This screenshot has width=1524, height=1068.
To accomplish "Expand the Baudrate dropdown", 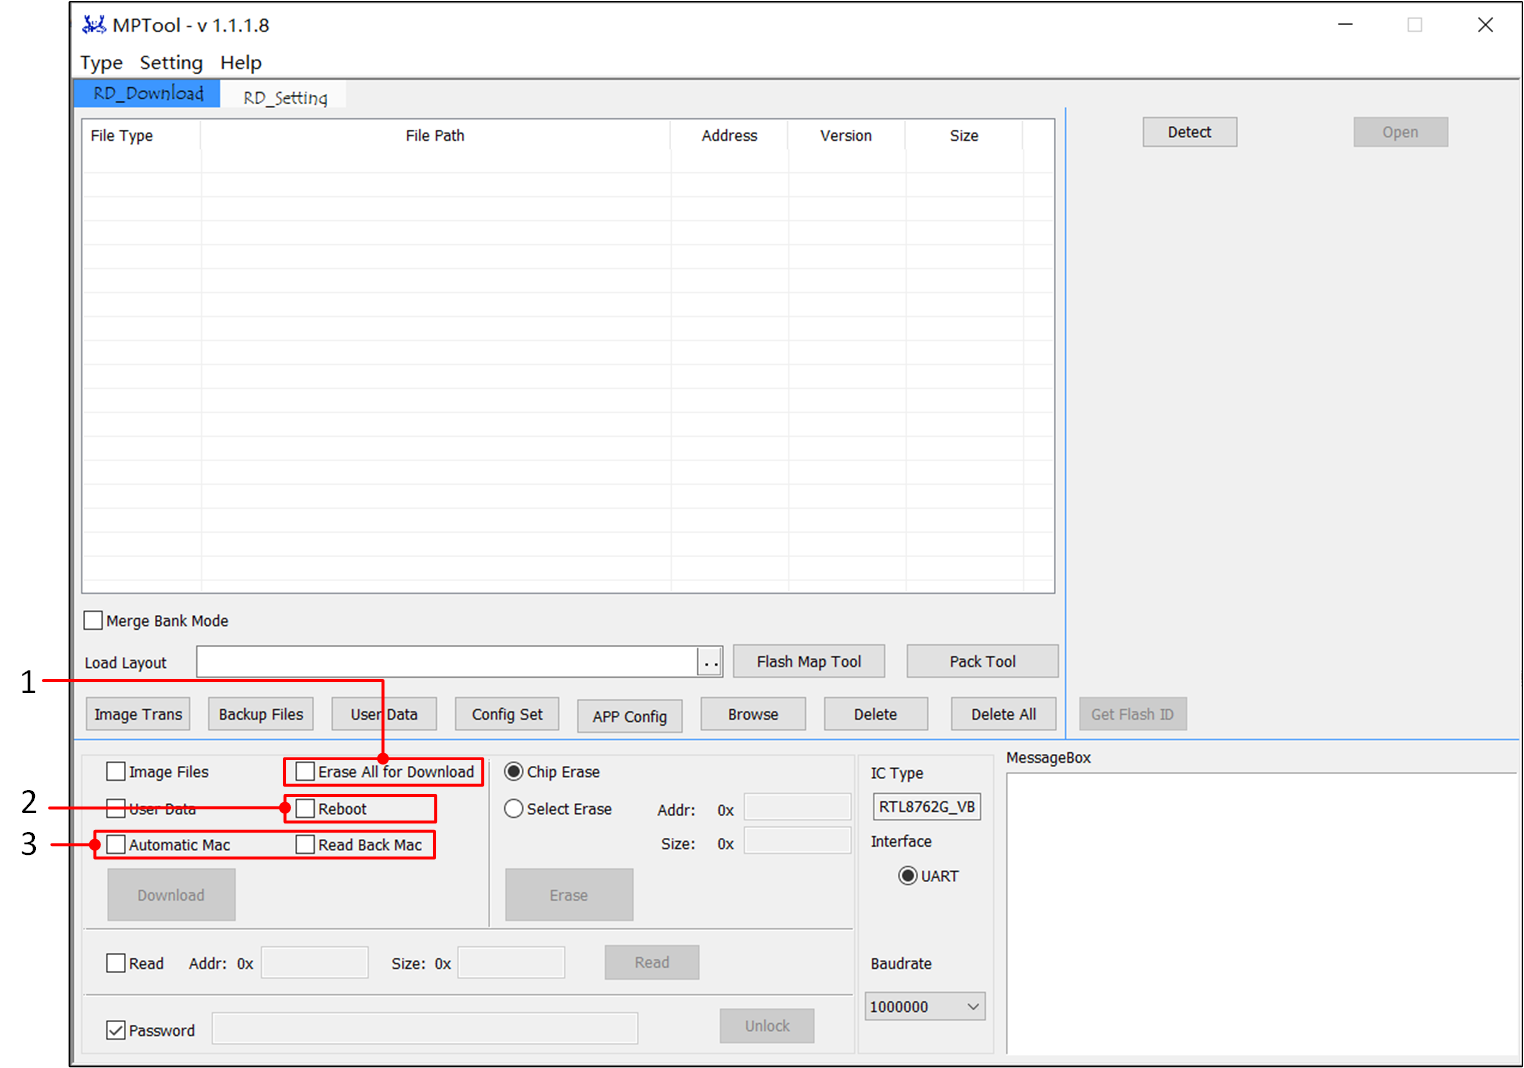I will tap(972, 1007).
